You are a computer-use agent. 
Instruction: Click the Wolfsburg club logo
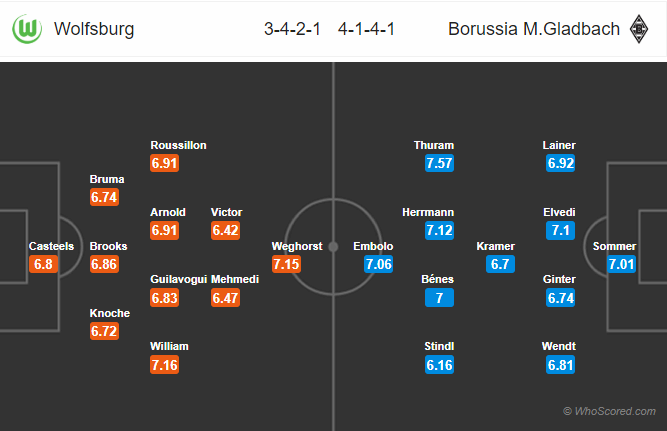[x=27, y=29]
